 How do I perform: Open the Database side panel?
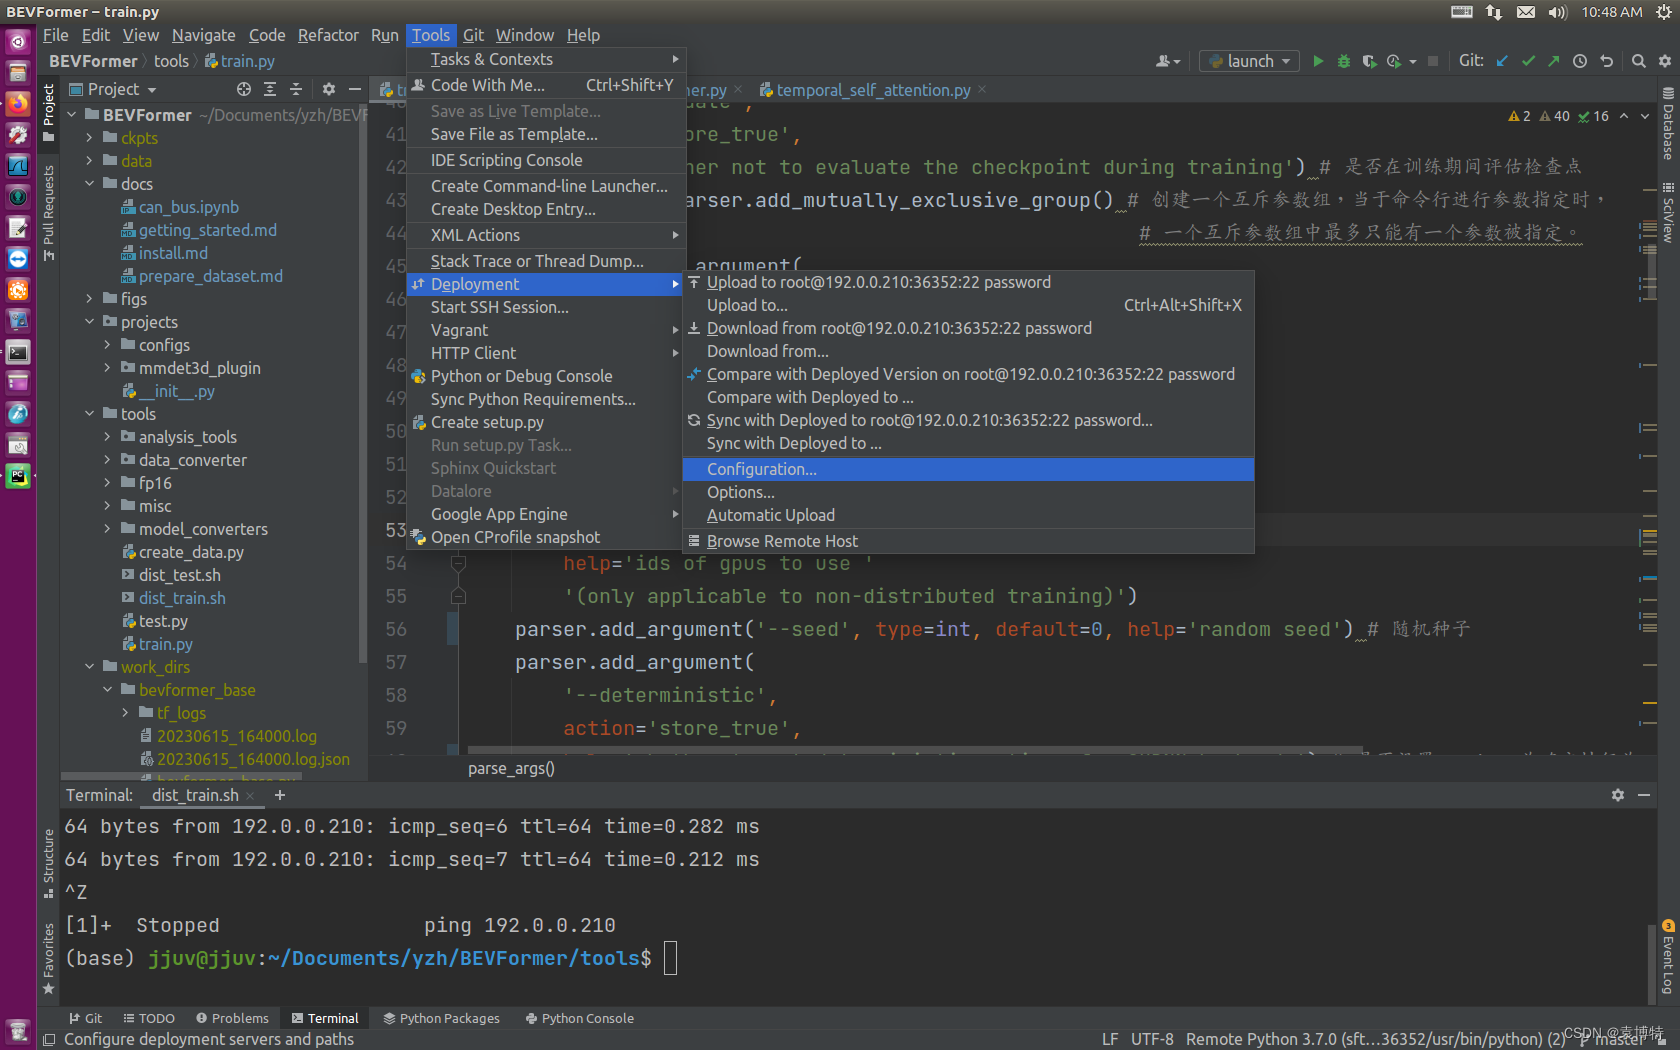(x=1668, y=124)
